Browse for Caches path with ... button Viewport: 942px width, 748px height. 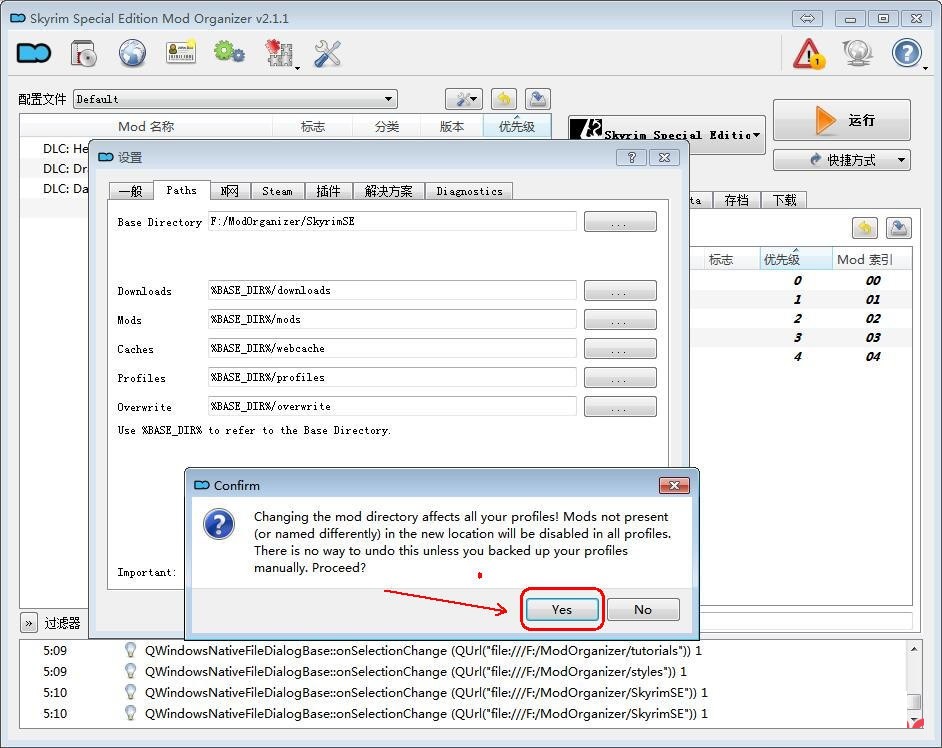(x=620, y=348)
